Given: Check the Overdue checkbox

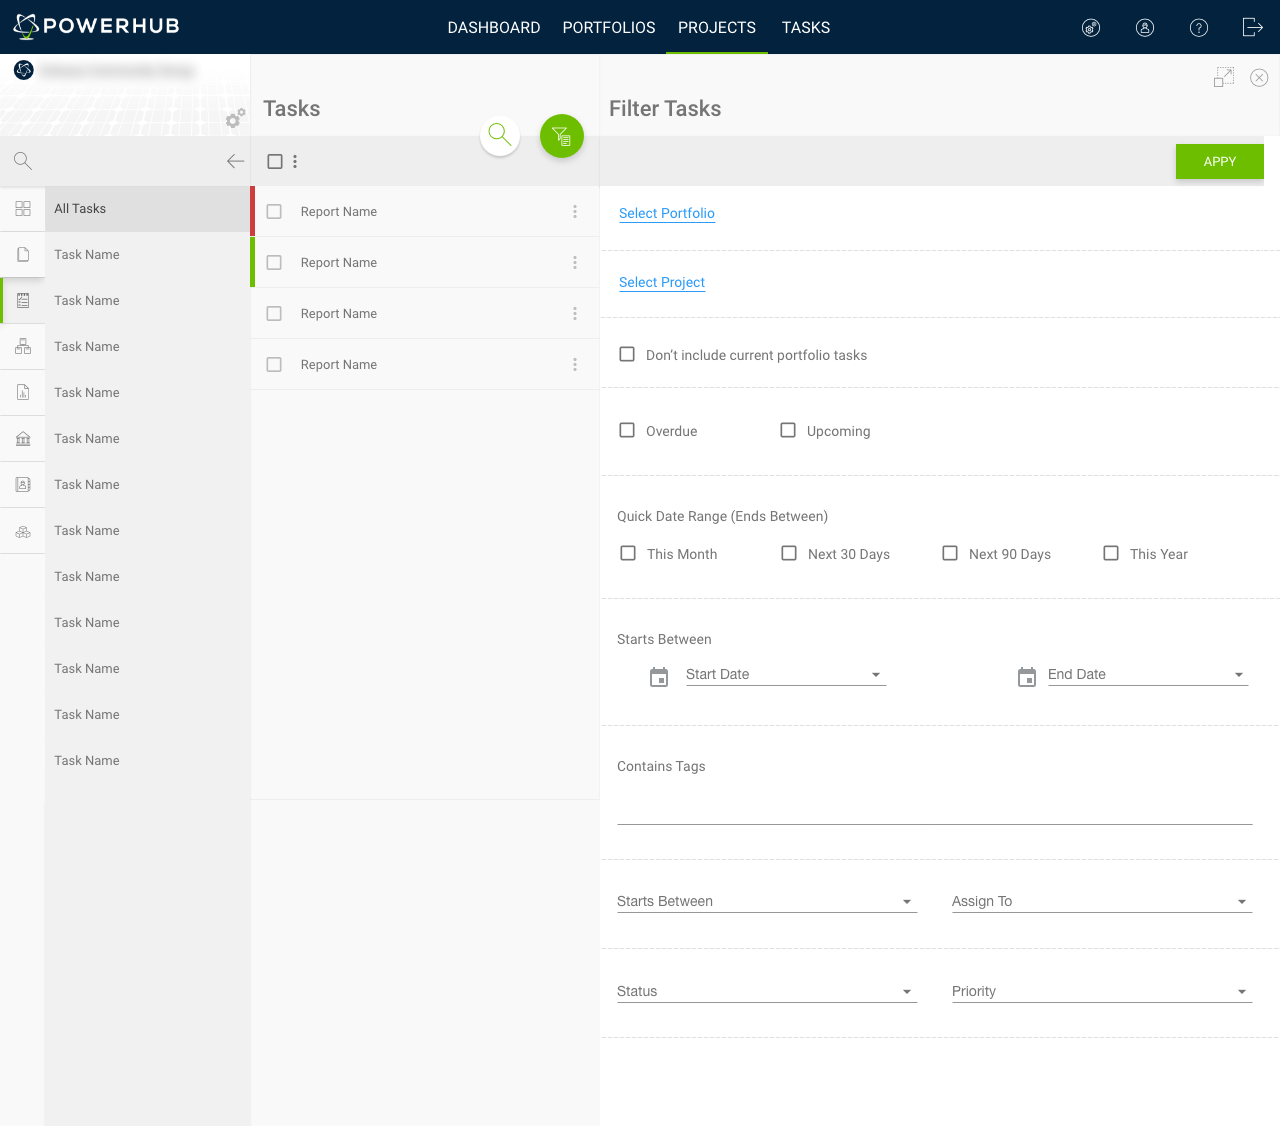Looking at the screenshot, I should pos(627,430).
